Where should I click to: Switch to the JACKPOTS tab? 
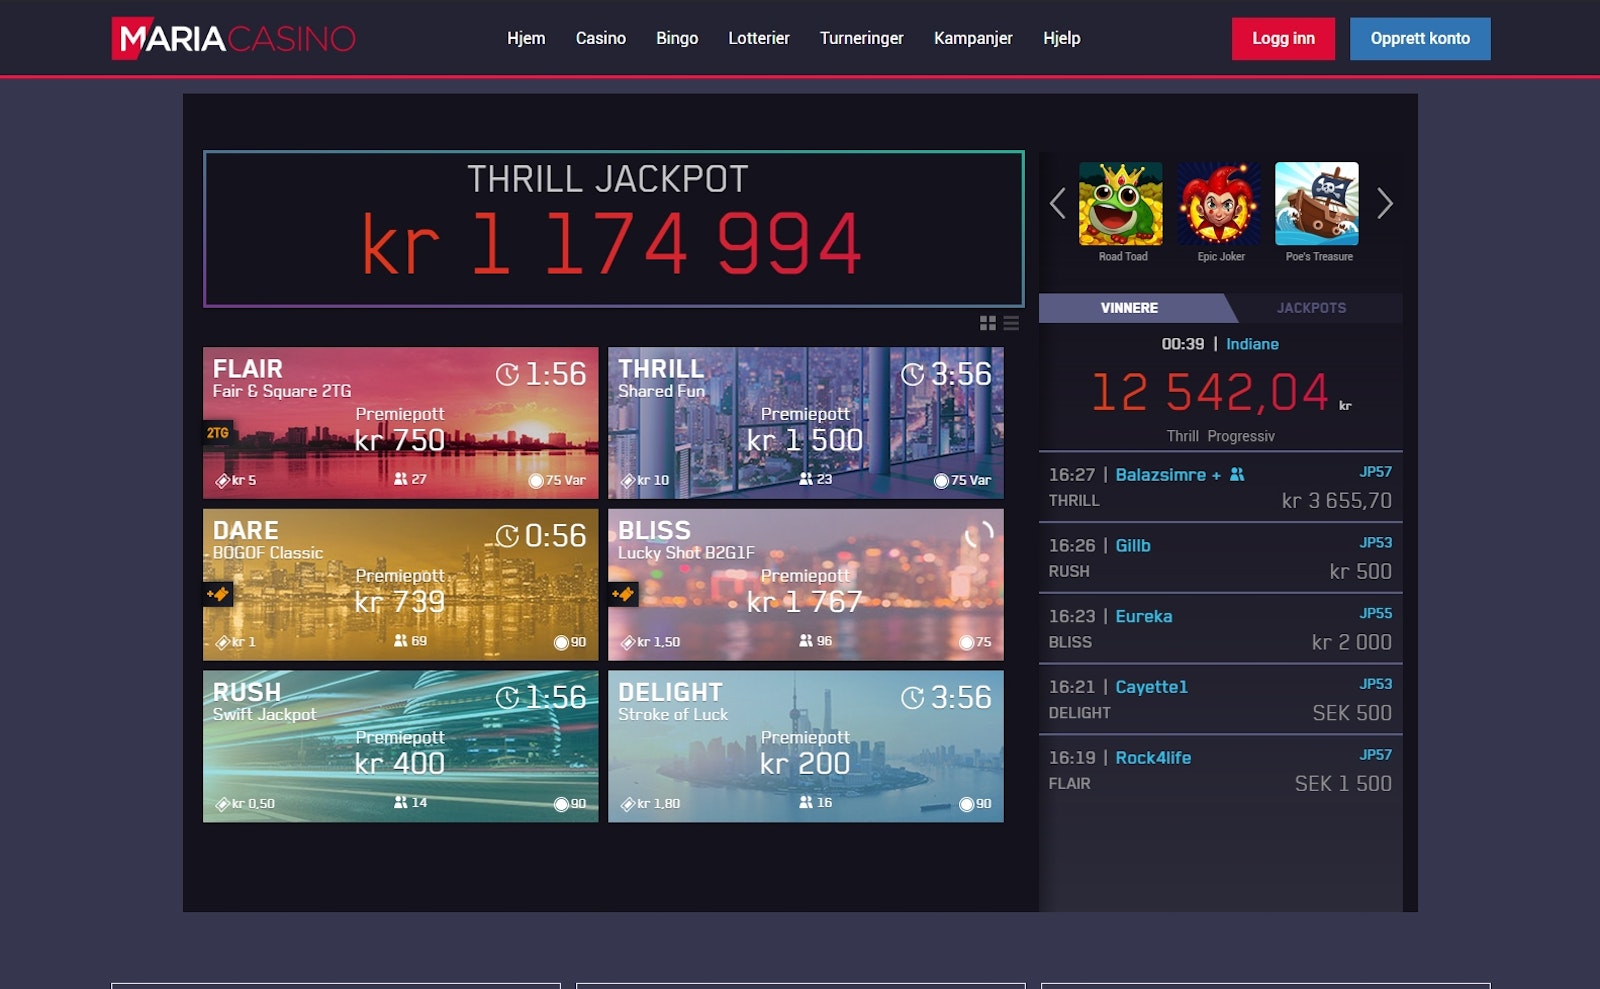coord(1311,308)
